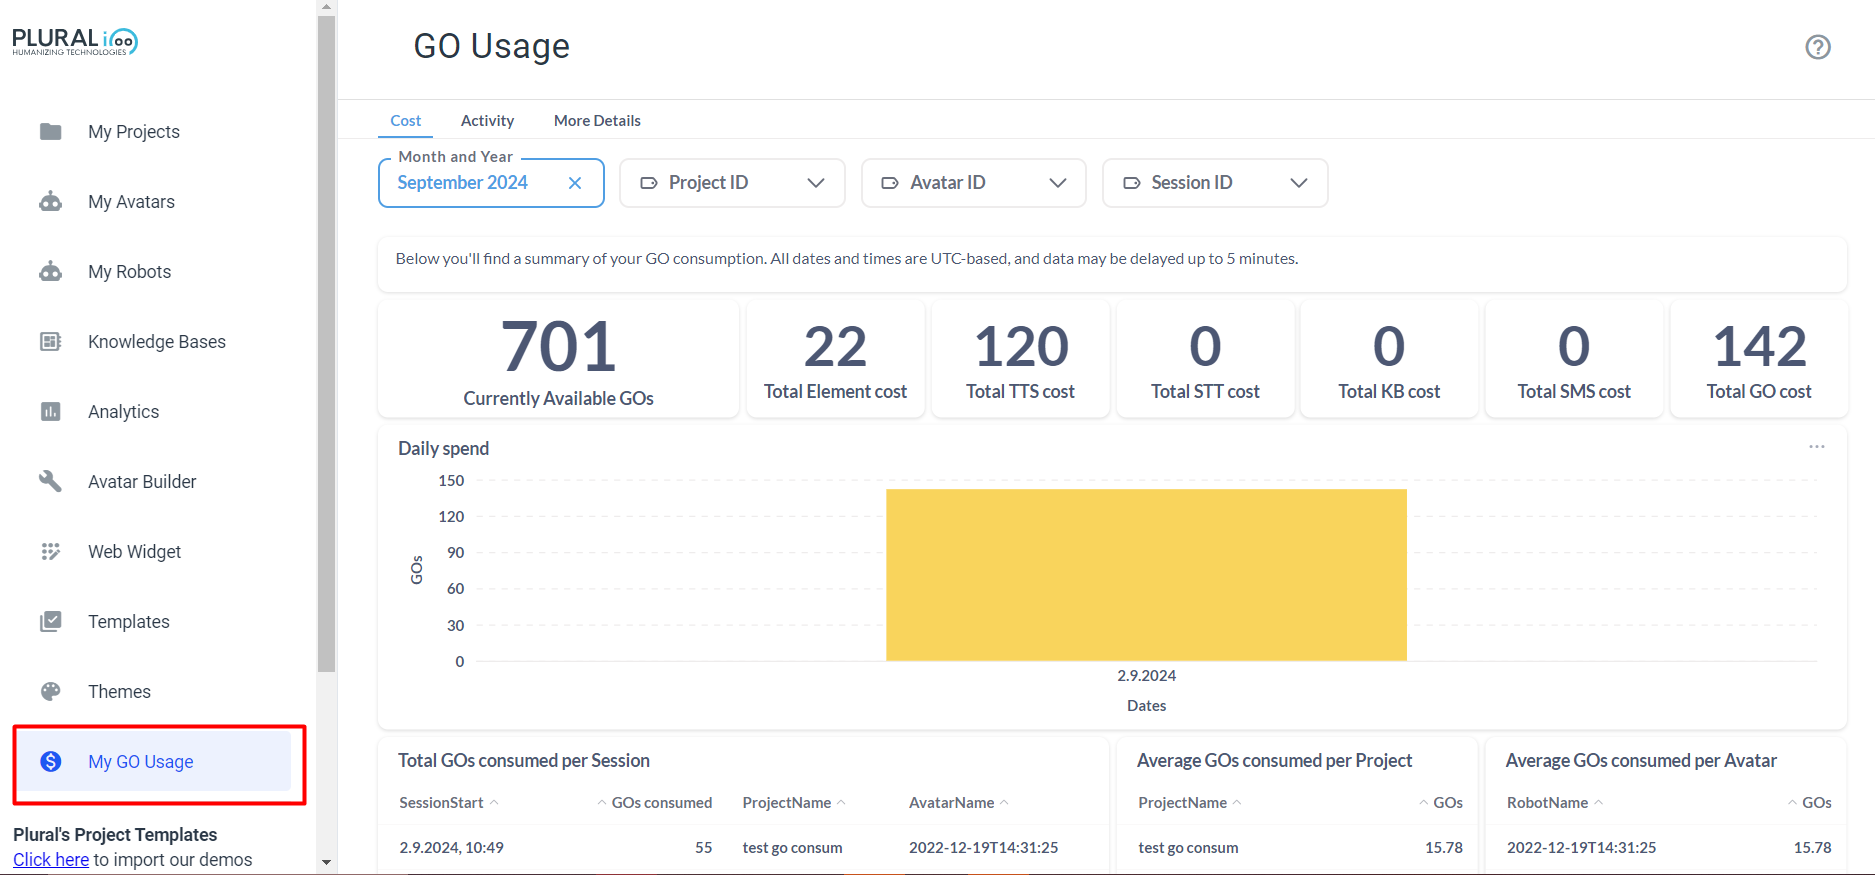Image resolution: width=1875 pixels, height=875 pixels.
Task: Click the Web Widget dots icon
Action: [x=51, y=551]
